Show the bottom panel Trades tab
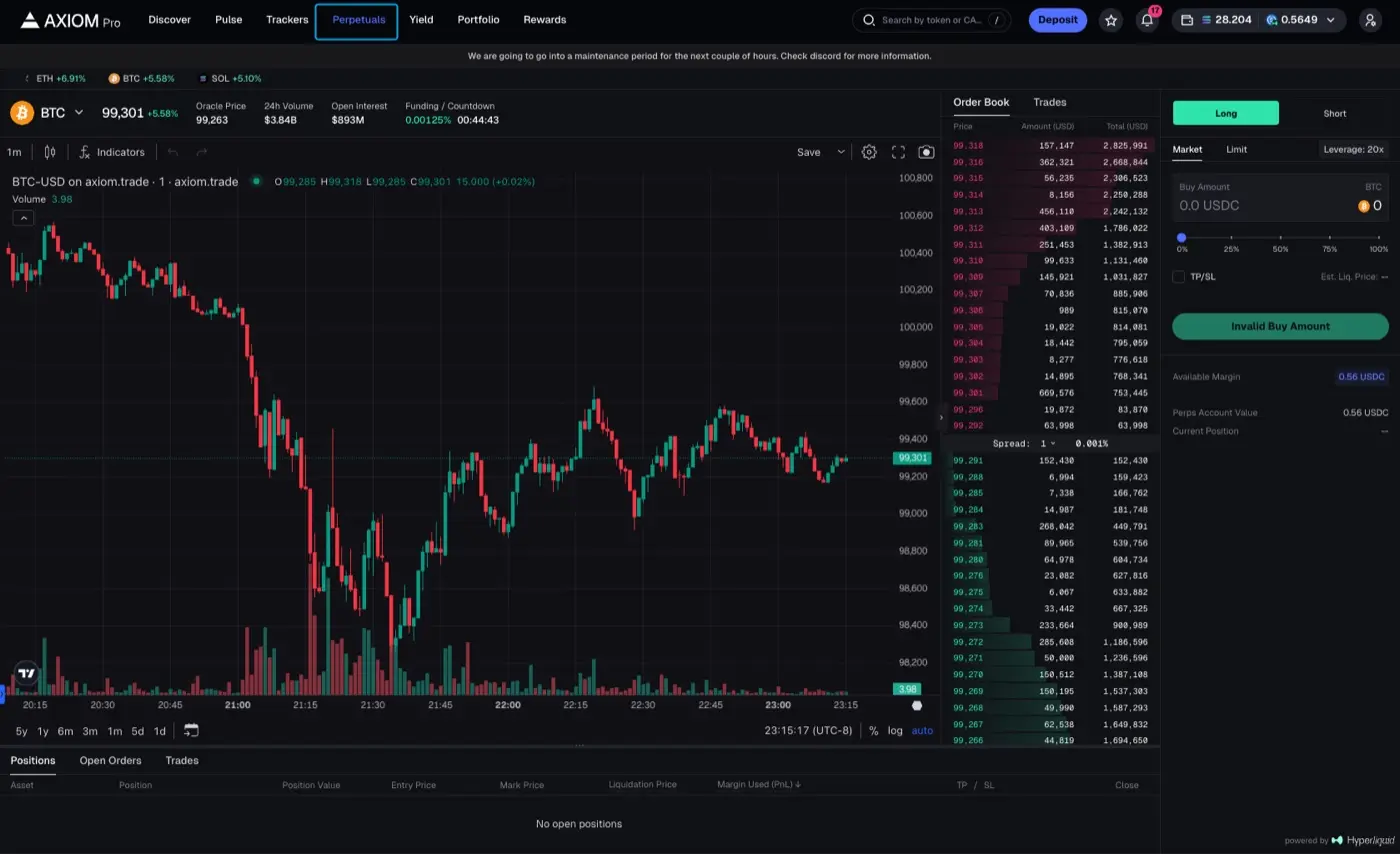The image size is (1400, 854). click(182, 760)
